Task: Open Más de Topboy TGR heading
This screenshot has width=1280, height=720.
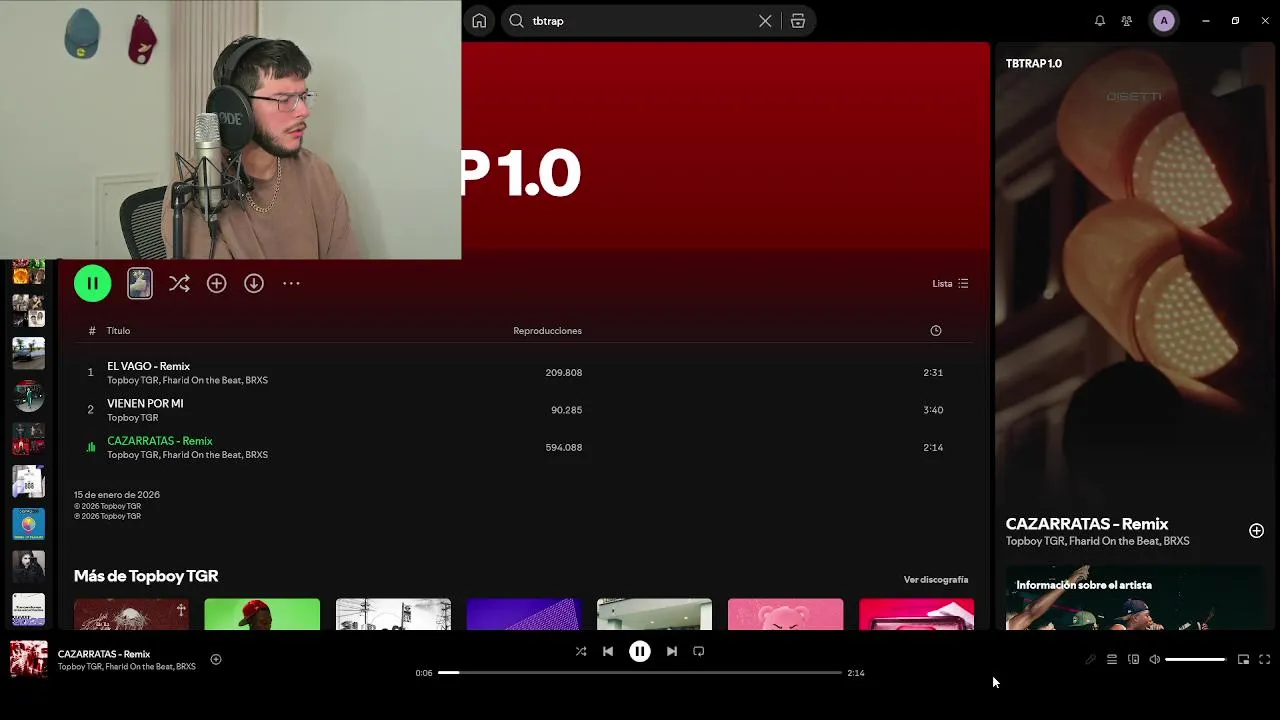Action: (x=146, y=576)
